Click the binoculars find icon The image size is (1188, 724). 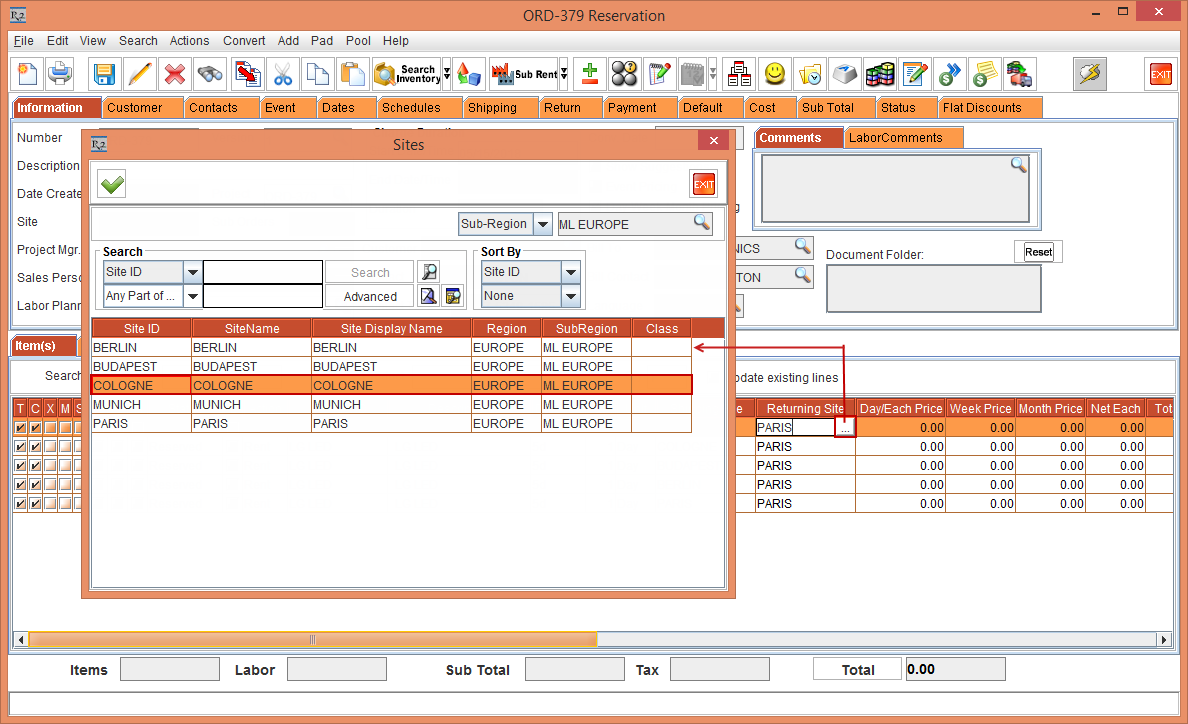click(210, 74)
